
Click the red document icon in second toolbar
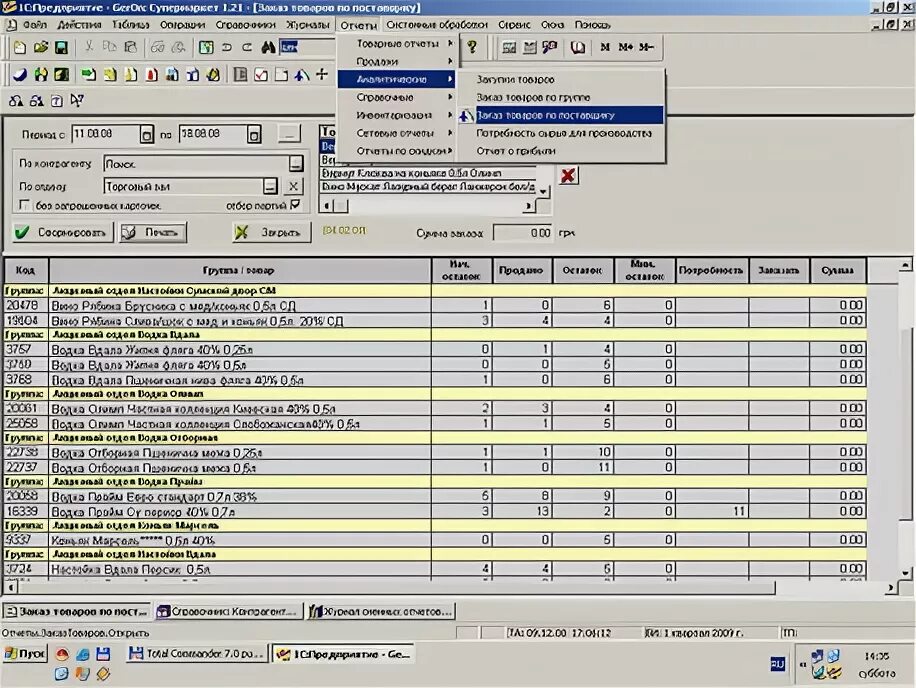[152, 75]
